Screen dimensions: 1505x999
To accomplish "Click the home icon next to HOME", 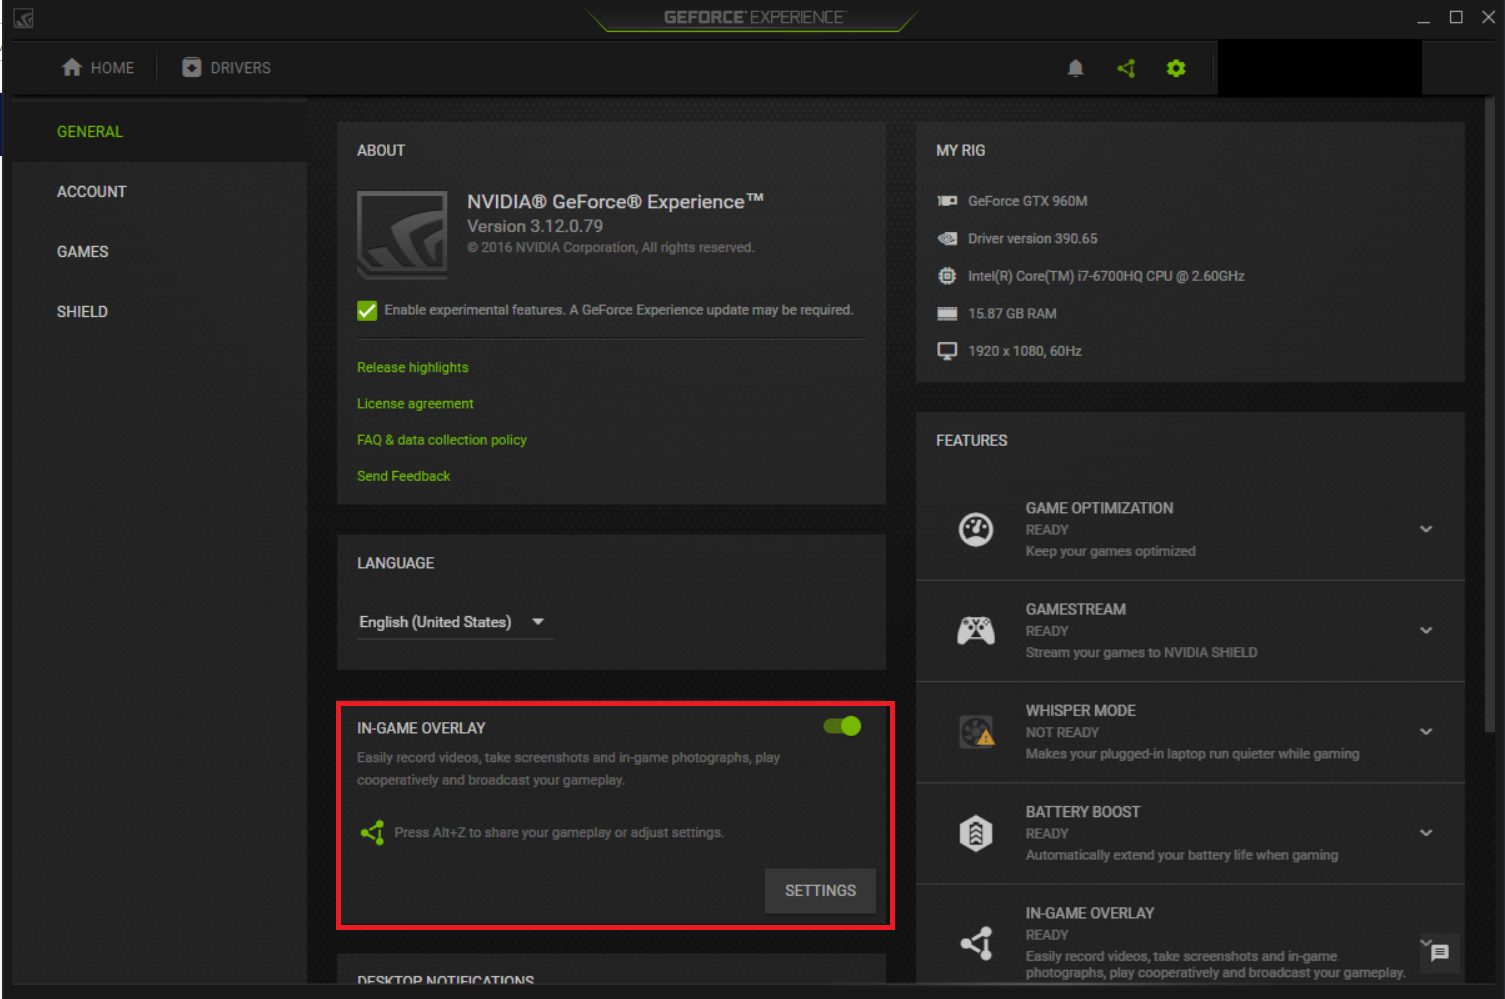I will [72, 67].
